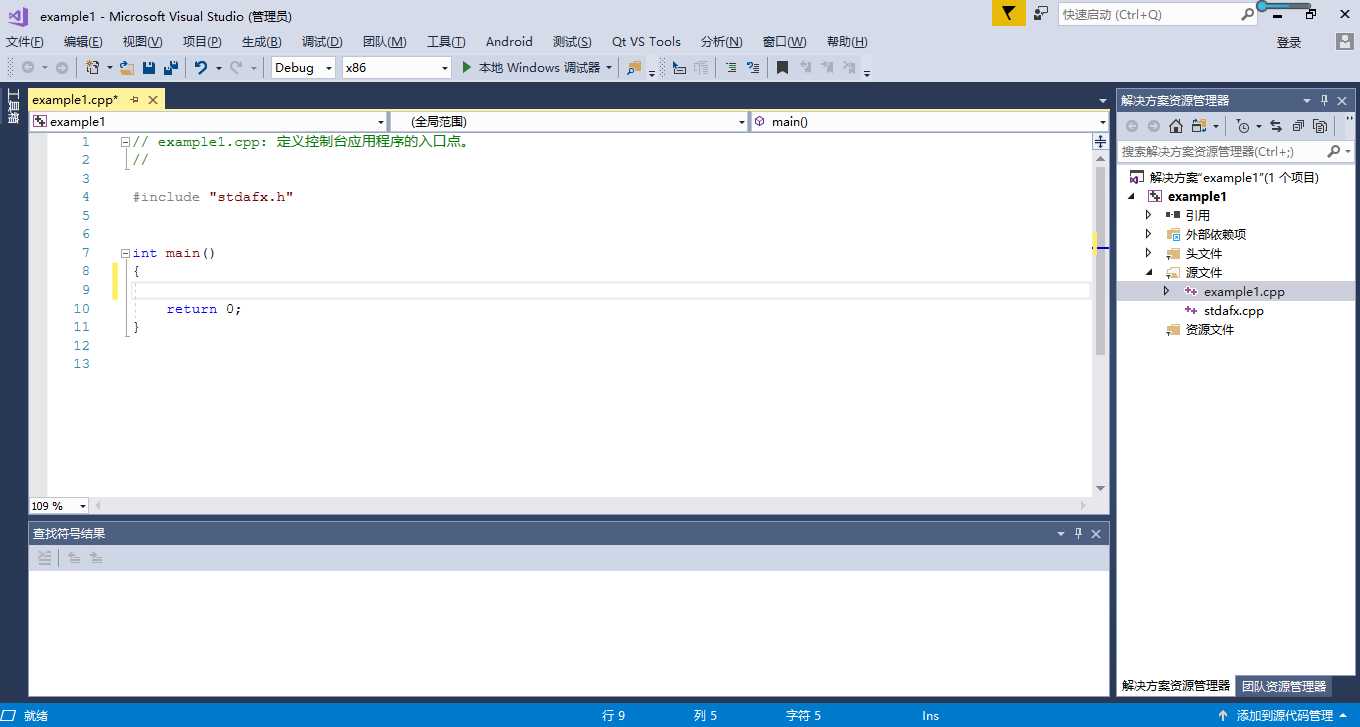Collapse the int main() code block

[124, 253]
